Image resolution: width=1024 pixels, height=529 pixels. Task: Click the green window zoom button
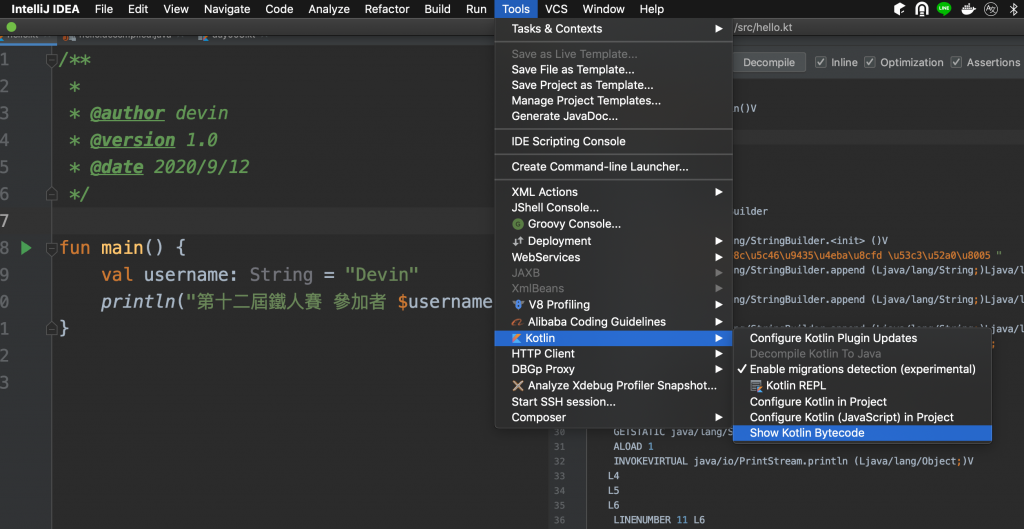[11, 27]
